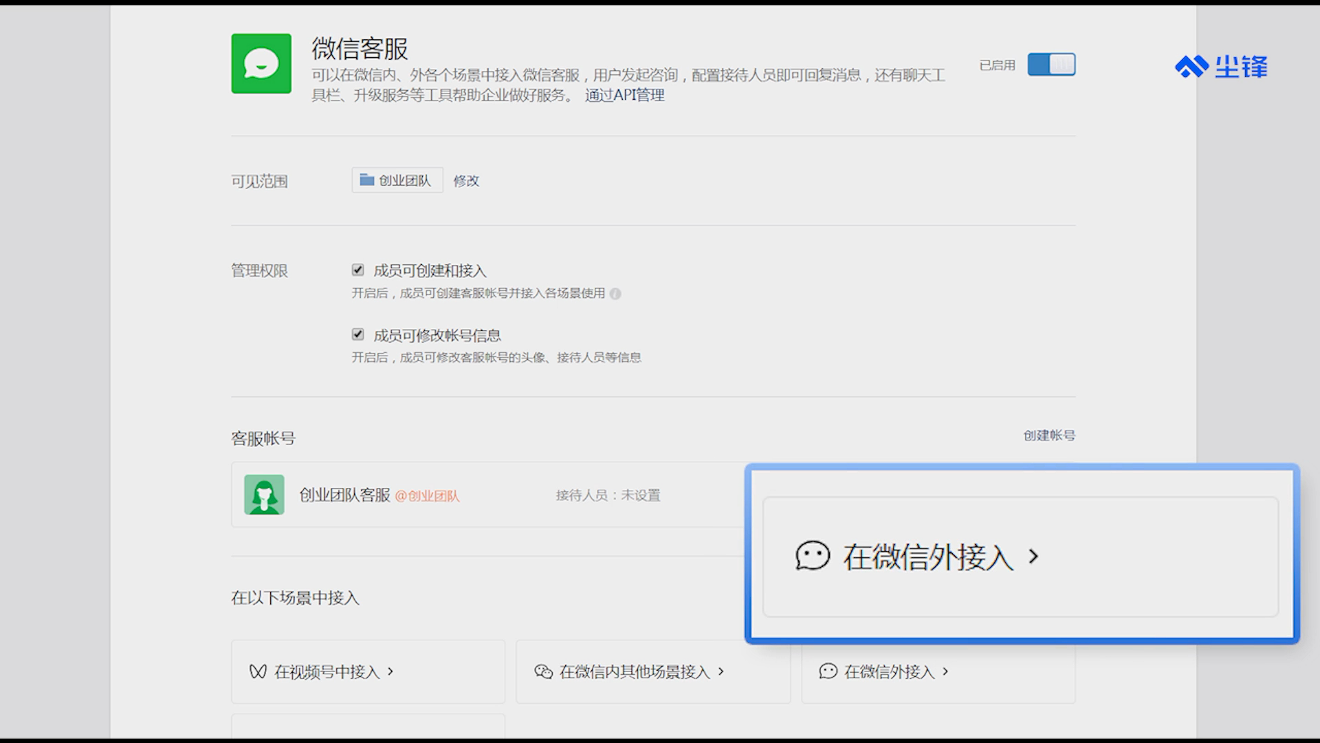Click the 创业团队客服 avatar image
1320x743 pixels.
[x=264, y=495]
